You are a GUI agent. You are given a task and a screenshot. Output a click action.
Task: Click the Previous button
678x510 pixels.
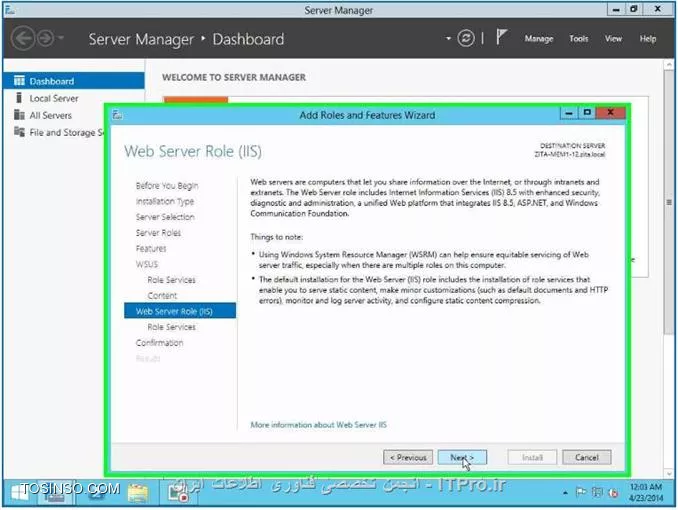tap(408, 457)
